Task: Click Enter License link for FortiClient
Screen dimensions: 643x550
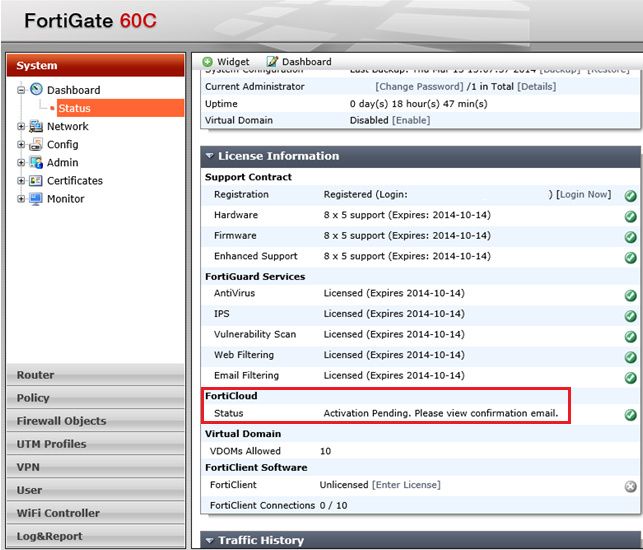Action: pos(406,485)
